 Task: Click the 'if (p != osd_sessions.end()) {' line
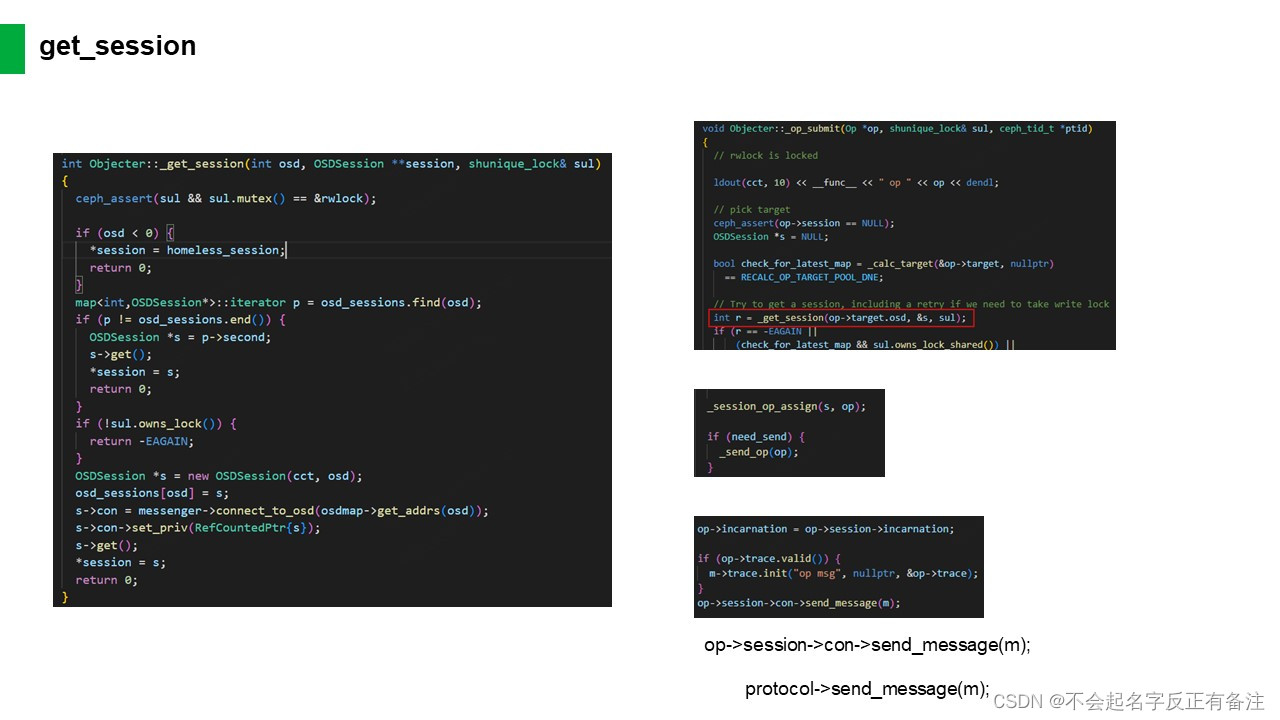[x=181, y=319]
